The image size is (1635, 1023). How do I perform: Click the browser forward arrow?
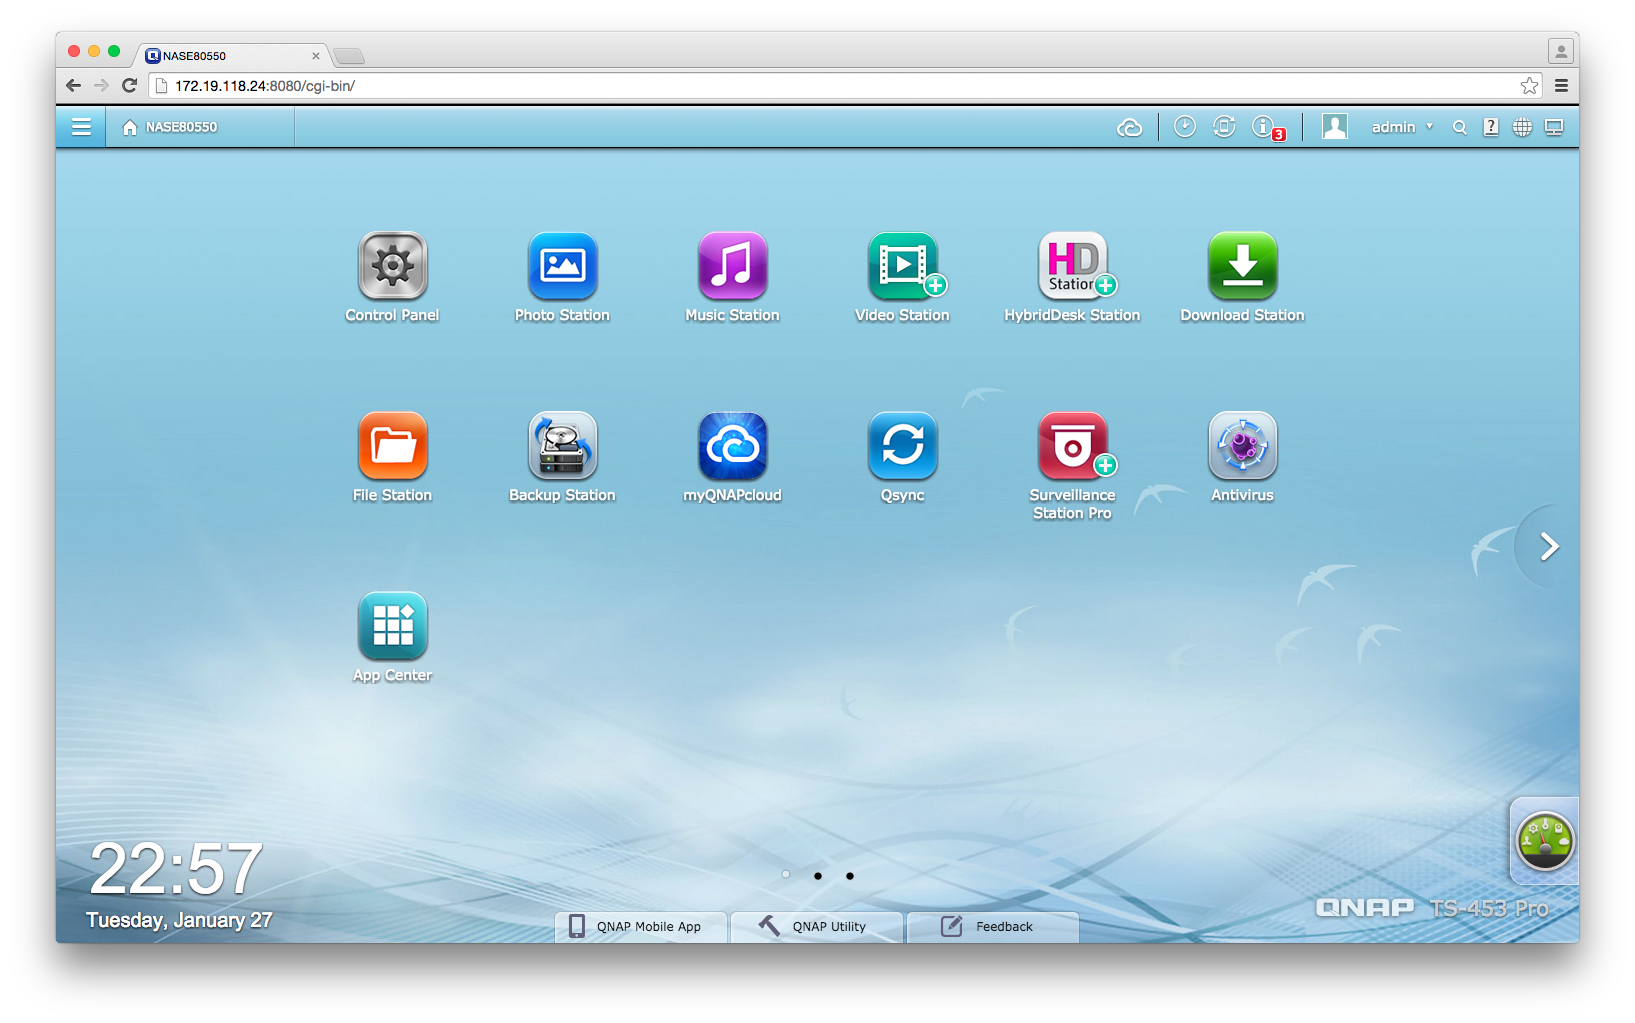click(x=101, y=86)
